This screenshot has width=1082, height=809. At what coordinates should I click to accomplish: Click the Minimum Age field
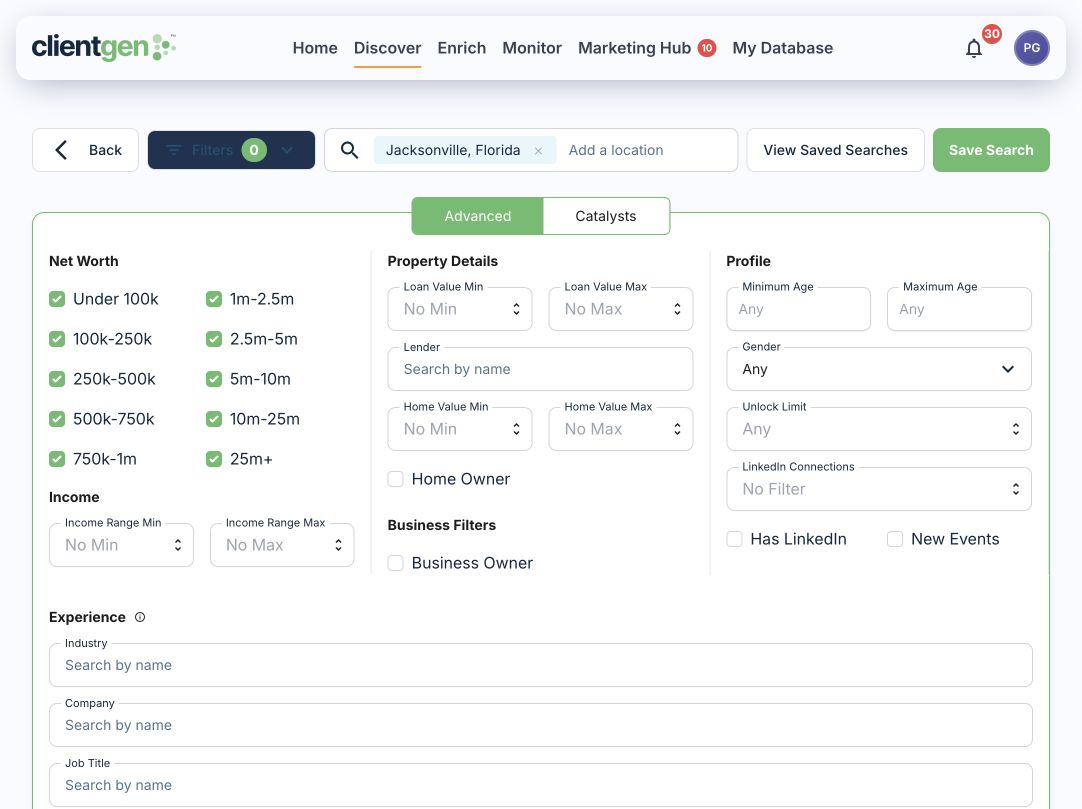tap(798, 309)
